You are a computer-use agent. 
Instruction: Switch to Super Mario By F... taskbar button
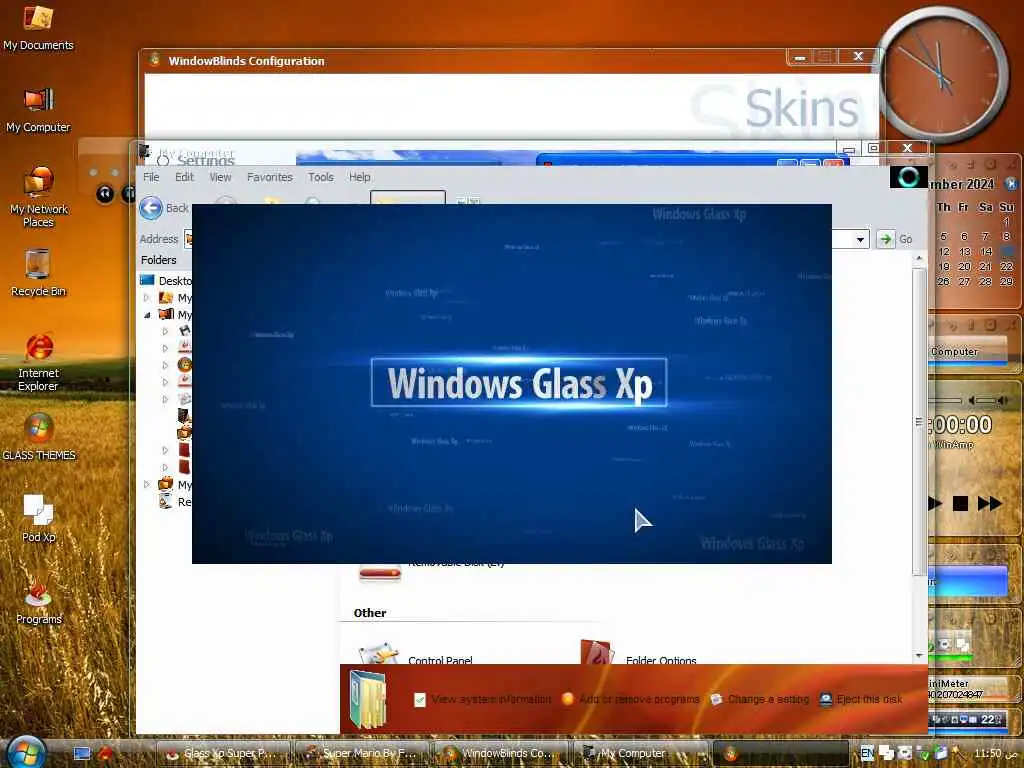pyautogui.click(x=361, y=754)
